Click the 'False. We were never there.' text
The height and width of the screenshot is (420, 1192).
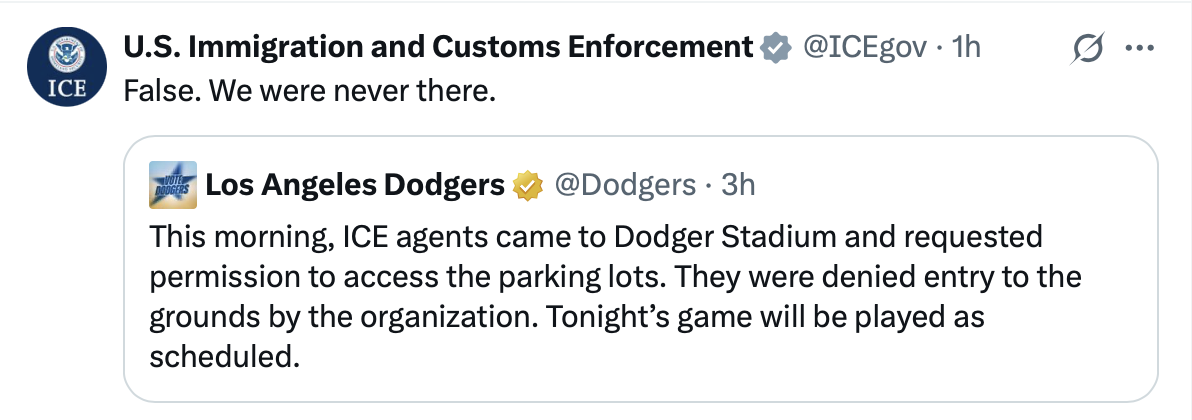[x=309, y=92]
